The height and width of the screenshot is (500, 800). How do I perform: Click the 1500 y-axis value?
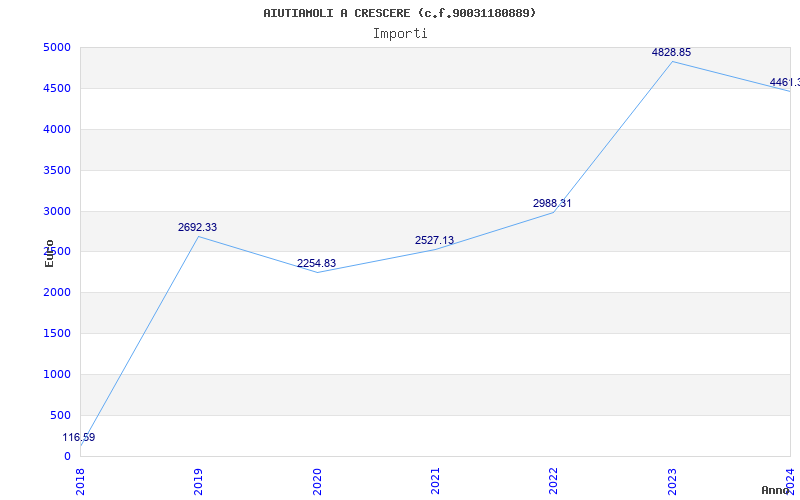pos(57,334)
